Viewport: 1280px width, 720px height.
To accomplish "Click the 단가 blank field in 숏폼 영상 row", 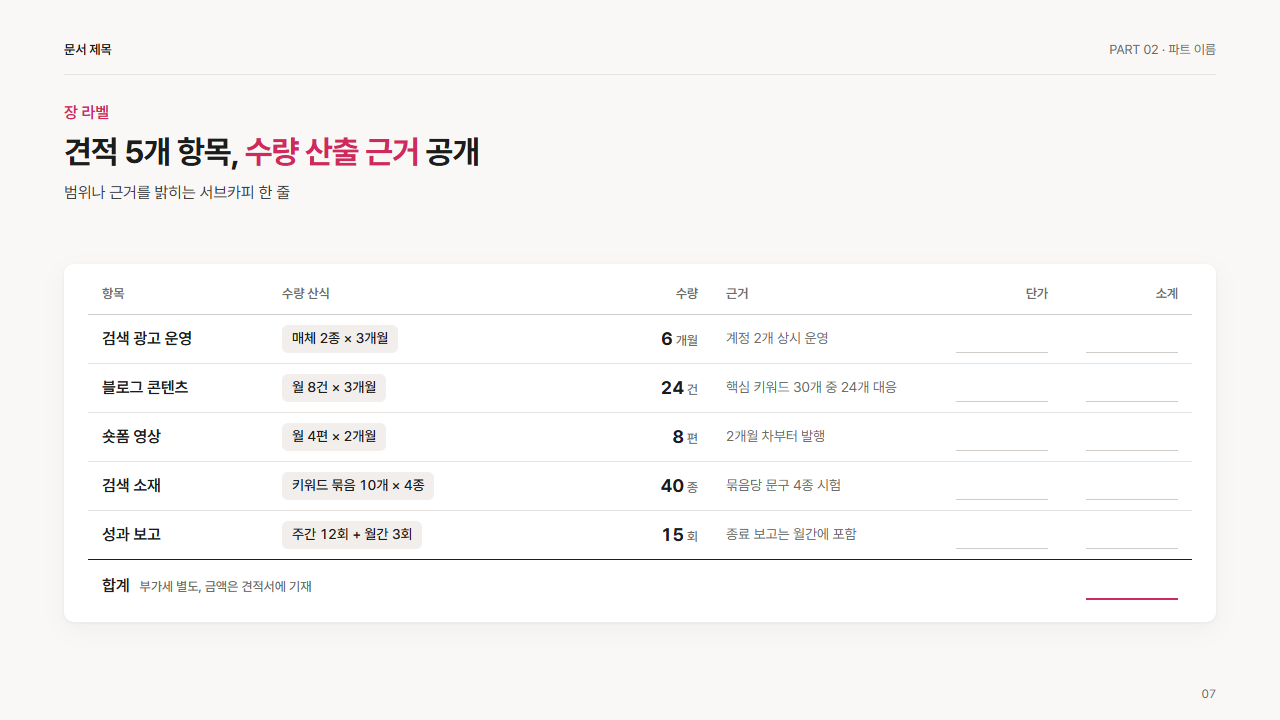I will [1002, 437].
